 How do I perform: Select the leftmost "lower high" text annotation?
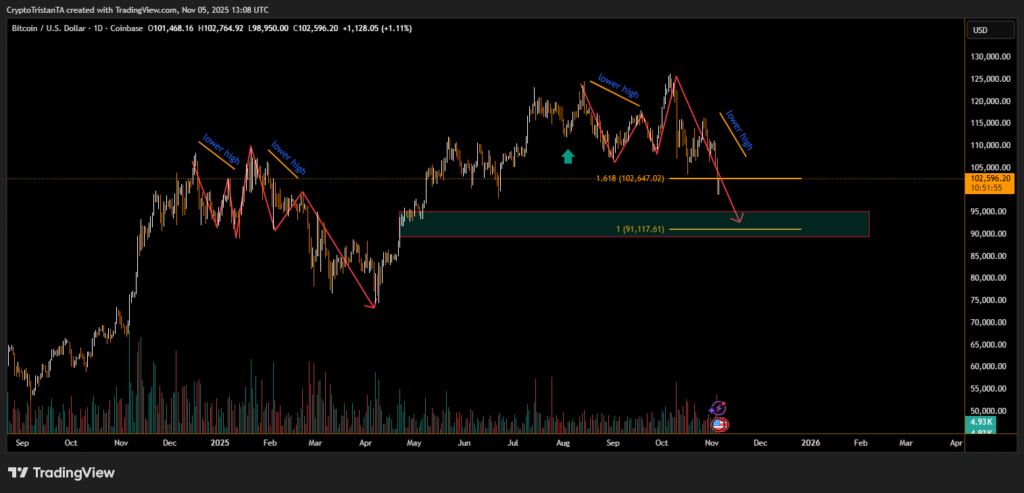[x=220, y=150]
